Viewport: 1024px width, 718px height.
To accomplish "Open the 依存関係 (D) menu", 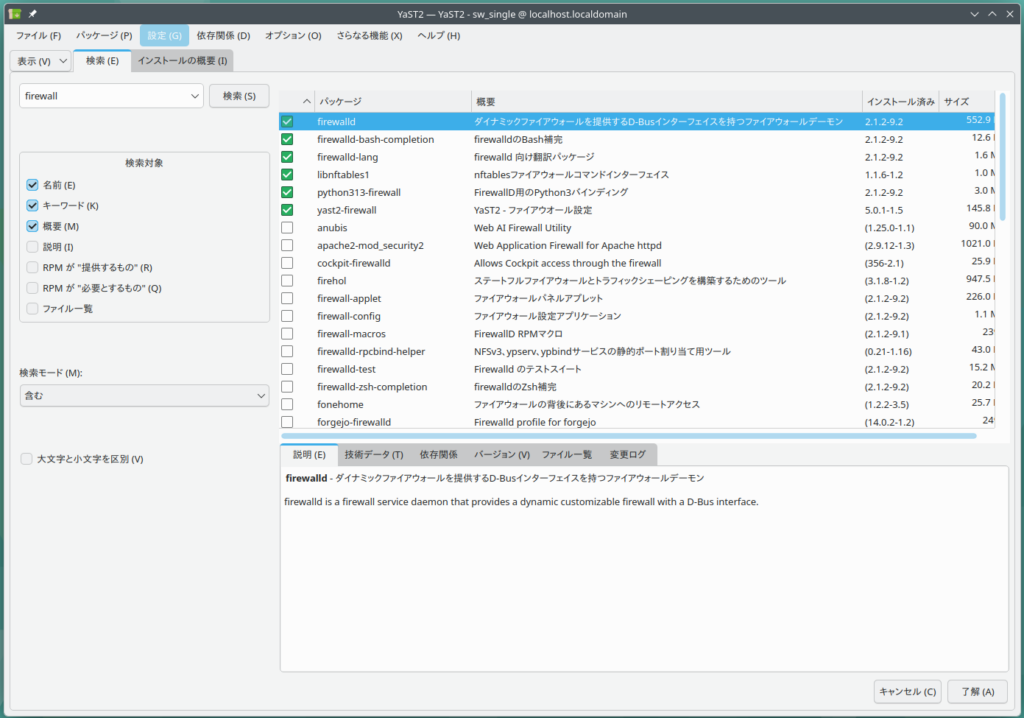I will [x=223, y=35].
